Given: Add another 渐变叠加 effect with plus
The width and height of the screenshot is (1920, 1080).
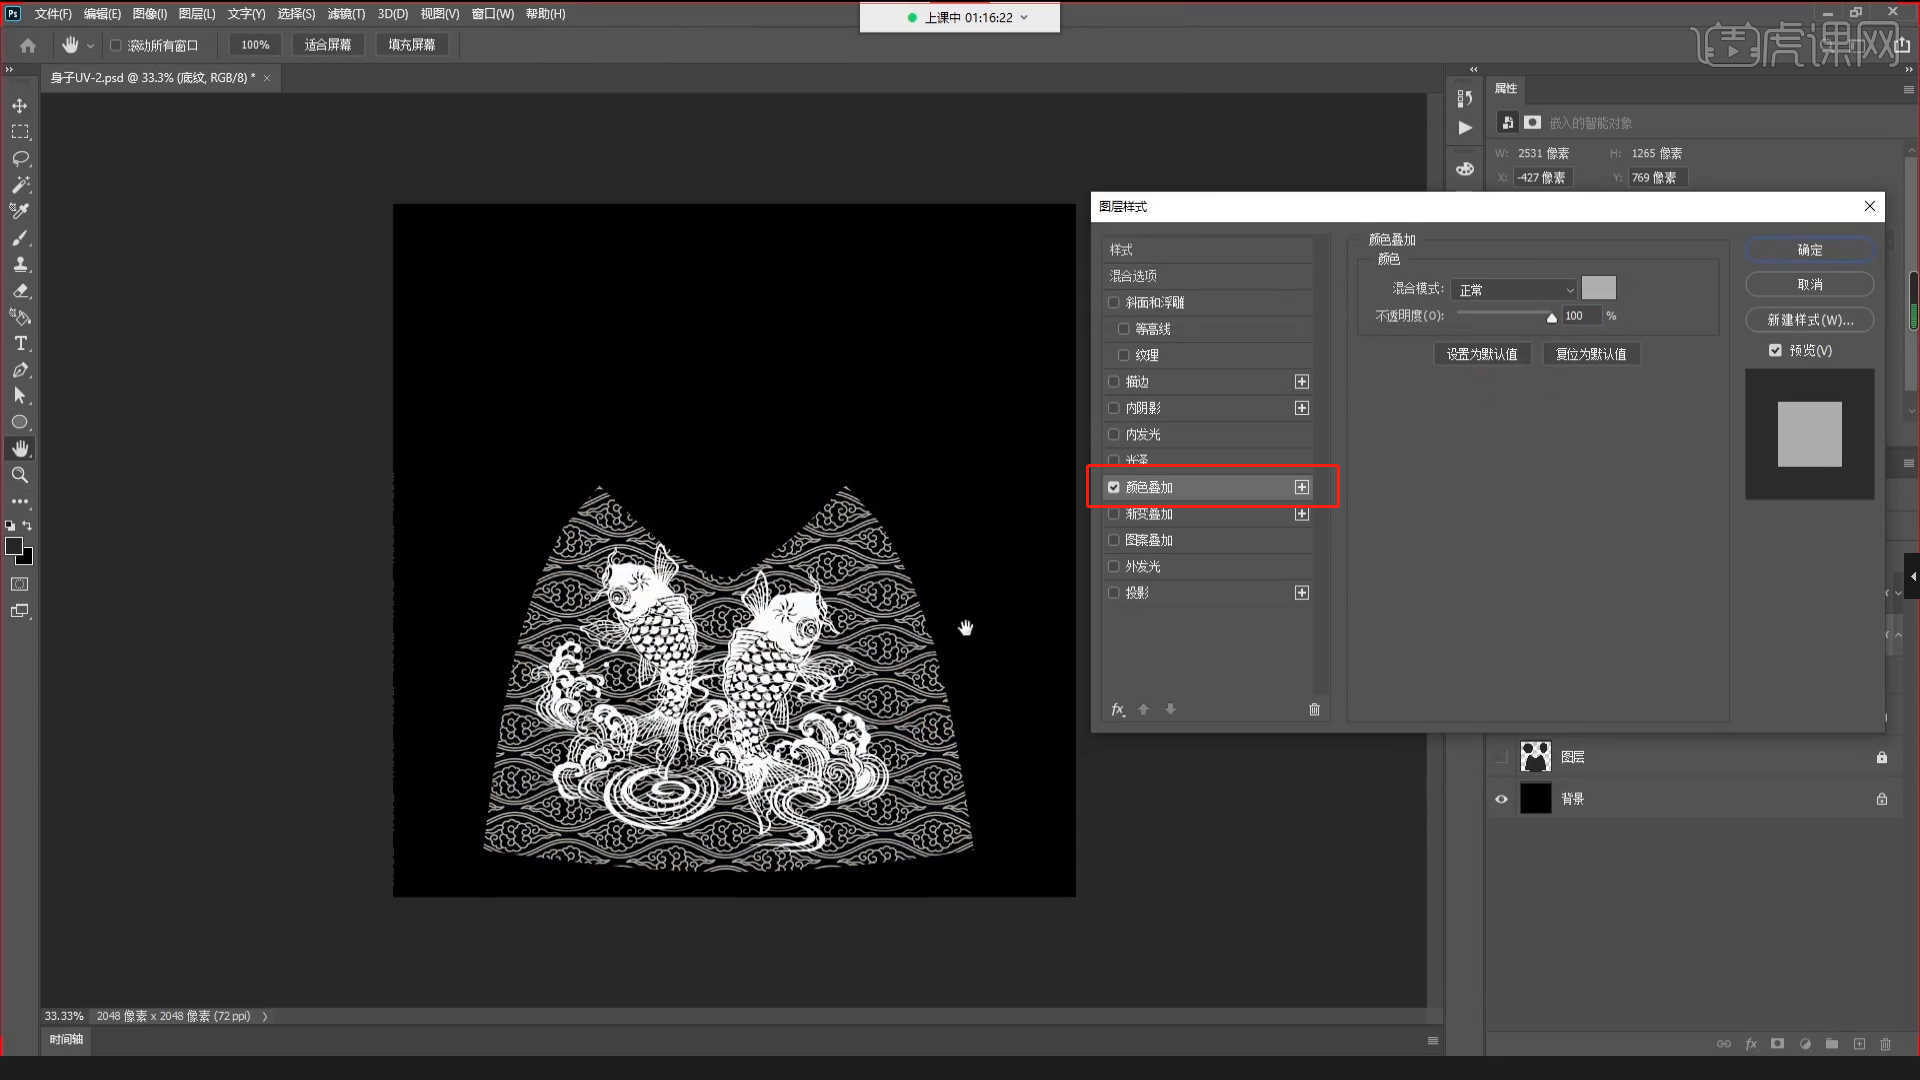Looking at the screenshot, I should (1301, 514).
